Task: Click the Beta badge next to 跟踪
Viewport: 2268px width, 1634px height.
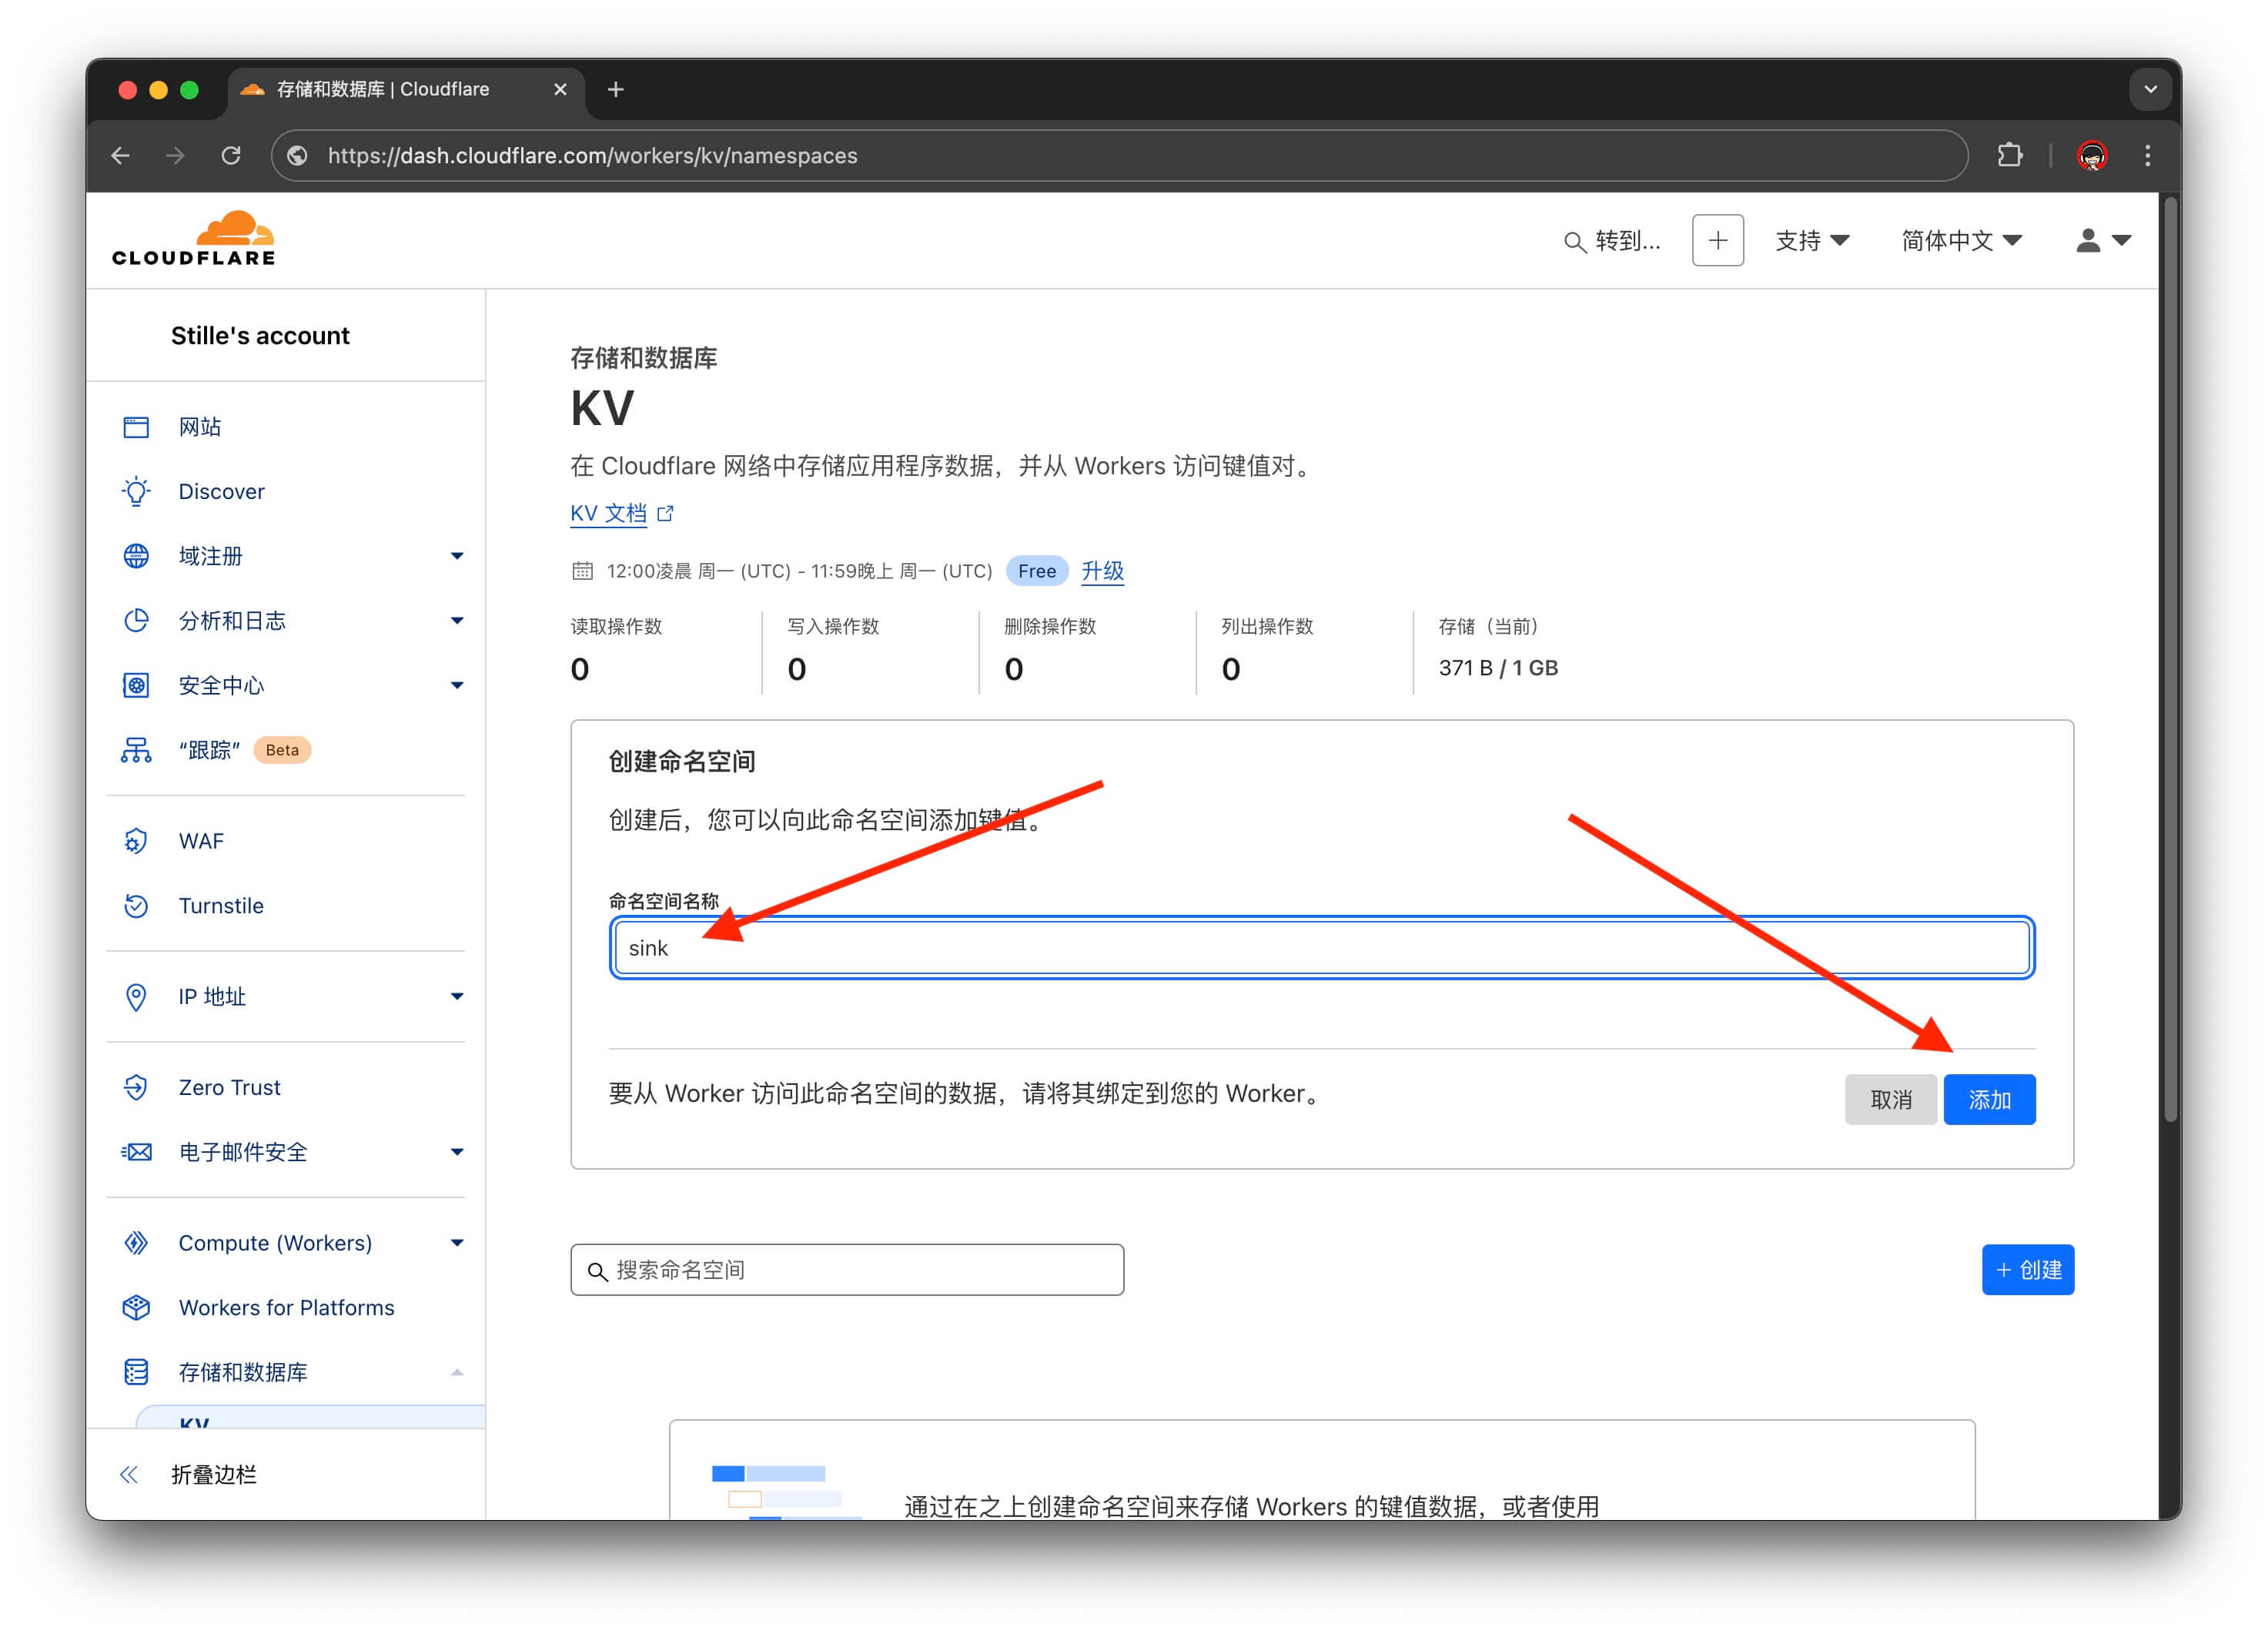Action: pyautogui.click(x=282, y=750)
